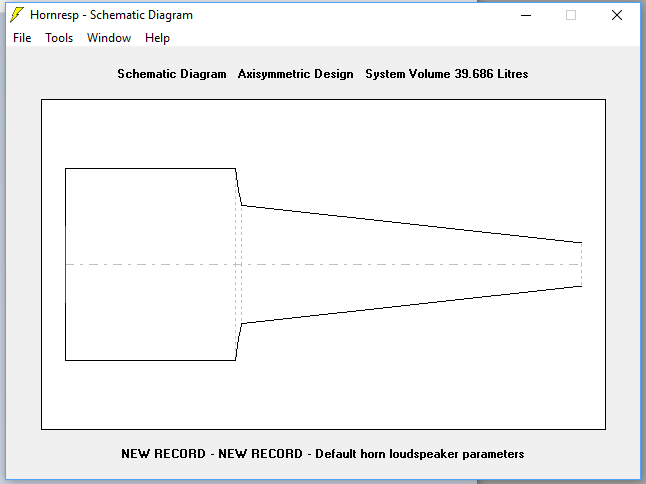This screenshot has width=646, height=484.
Task: Open the Tools menu
Action: click(59, 38)
